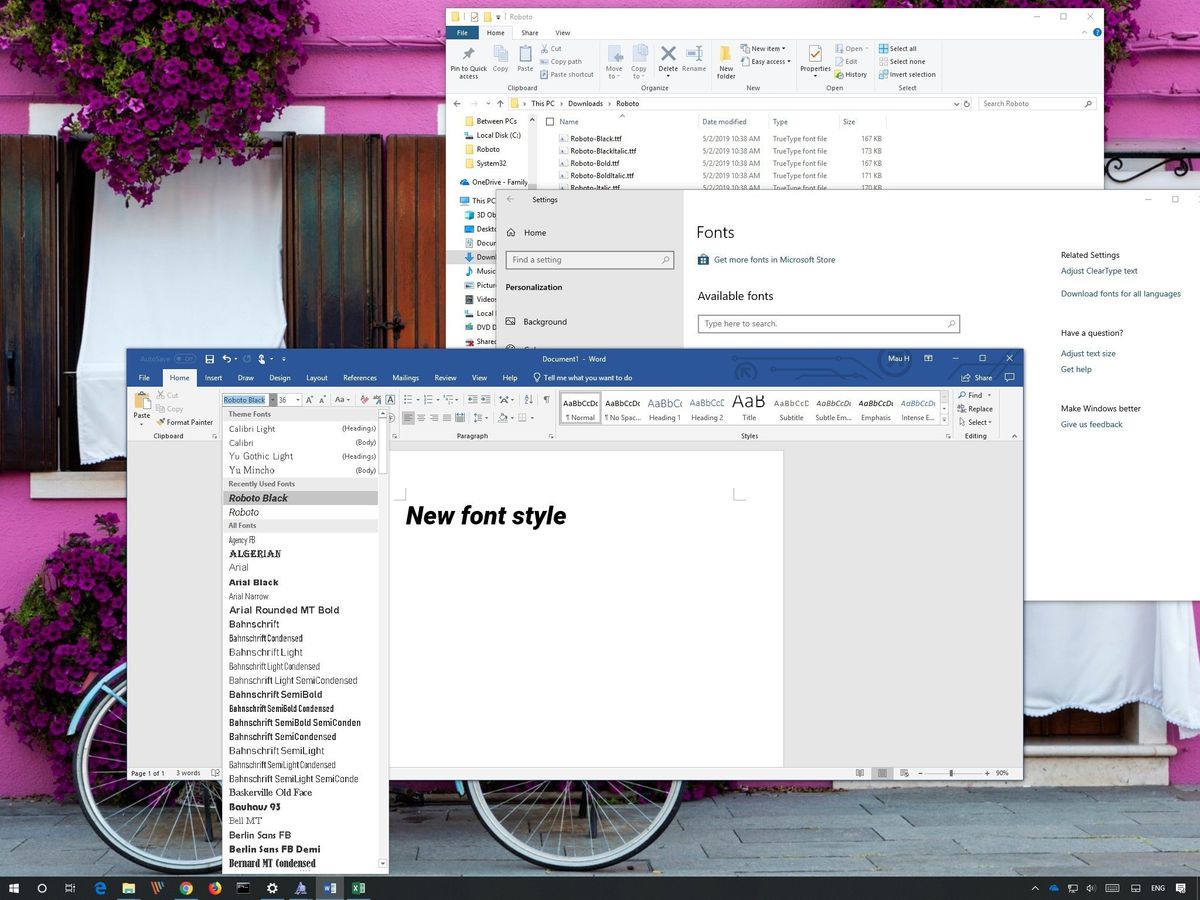Viewport: 1200px width, 900px height.
Task: Open the Share menu in File Explorer
Action: tap(529, 32)
